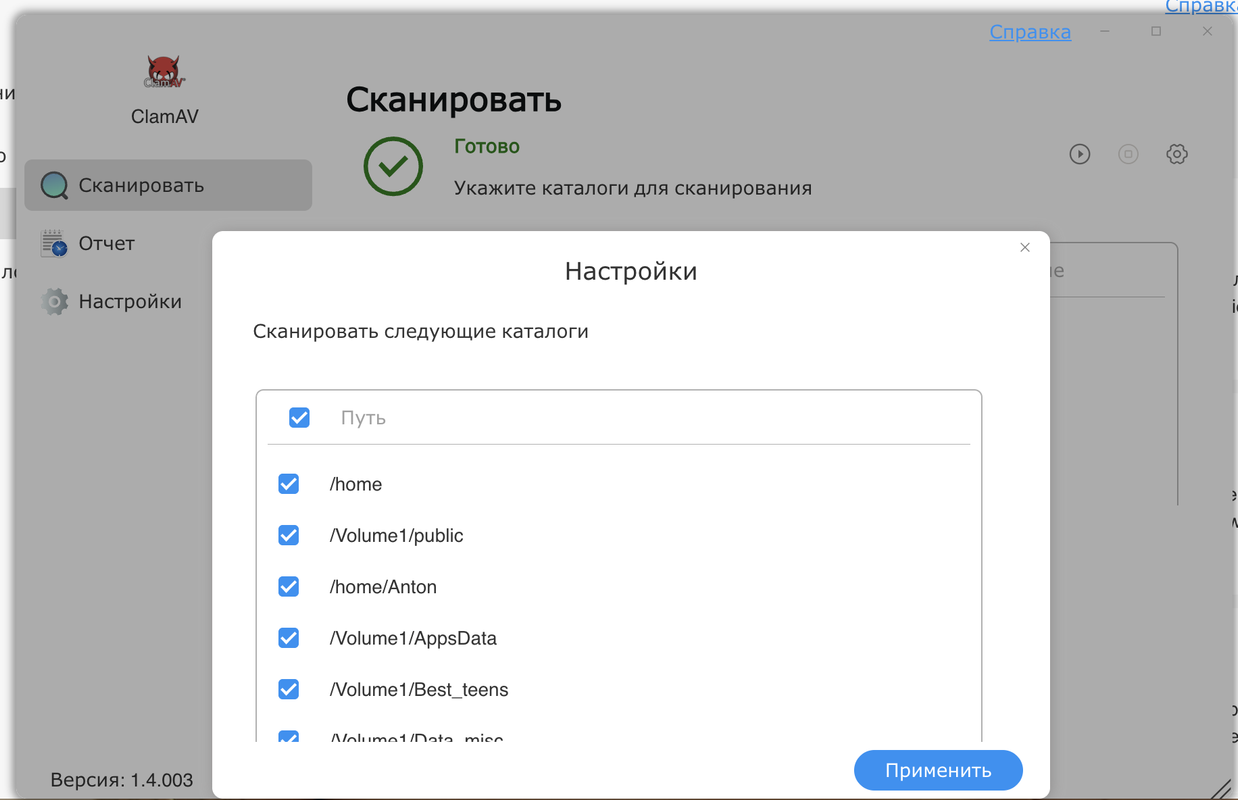Open the Справка help link
The image size is (1238, 800).
coord(1030,32)
